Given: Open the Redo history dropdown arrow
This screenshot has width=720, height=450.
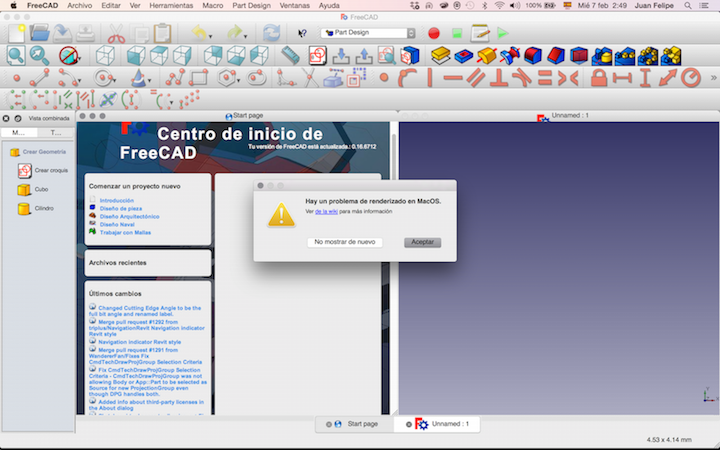Looking at the screenshot, I should (x=246, y=36).
